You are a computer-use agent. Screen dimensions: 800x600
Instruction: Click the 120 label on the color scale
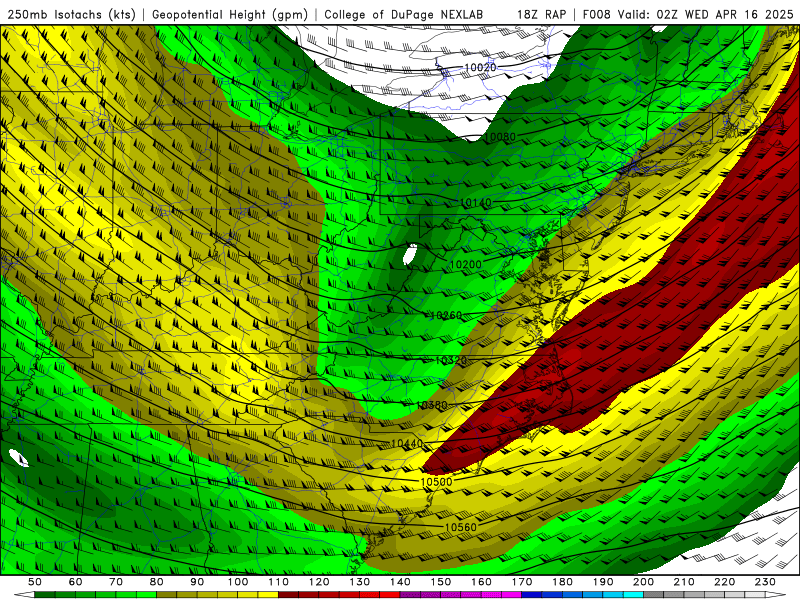click(x=319, y=582)
